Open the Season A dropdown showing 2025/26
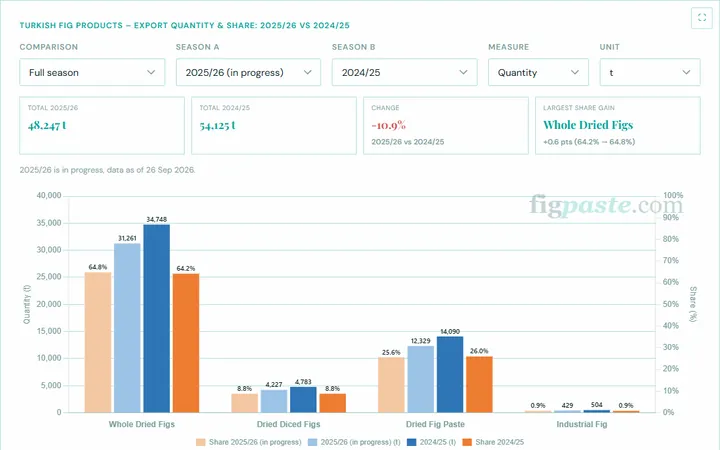 tap(248, 72)
